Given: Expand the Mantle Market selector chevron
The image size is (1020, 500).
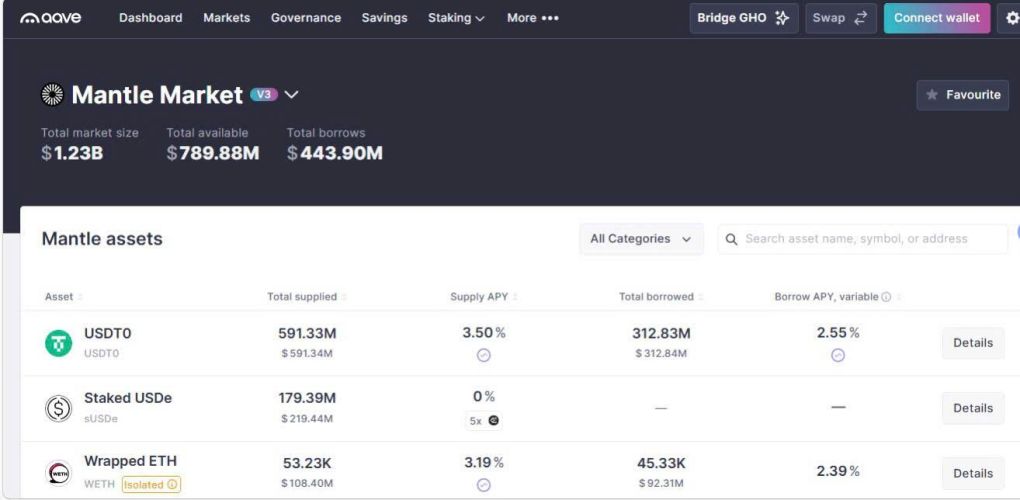Looking at the screenshot, I should (291, 95).
